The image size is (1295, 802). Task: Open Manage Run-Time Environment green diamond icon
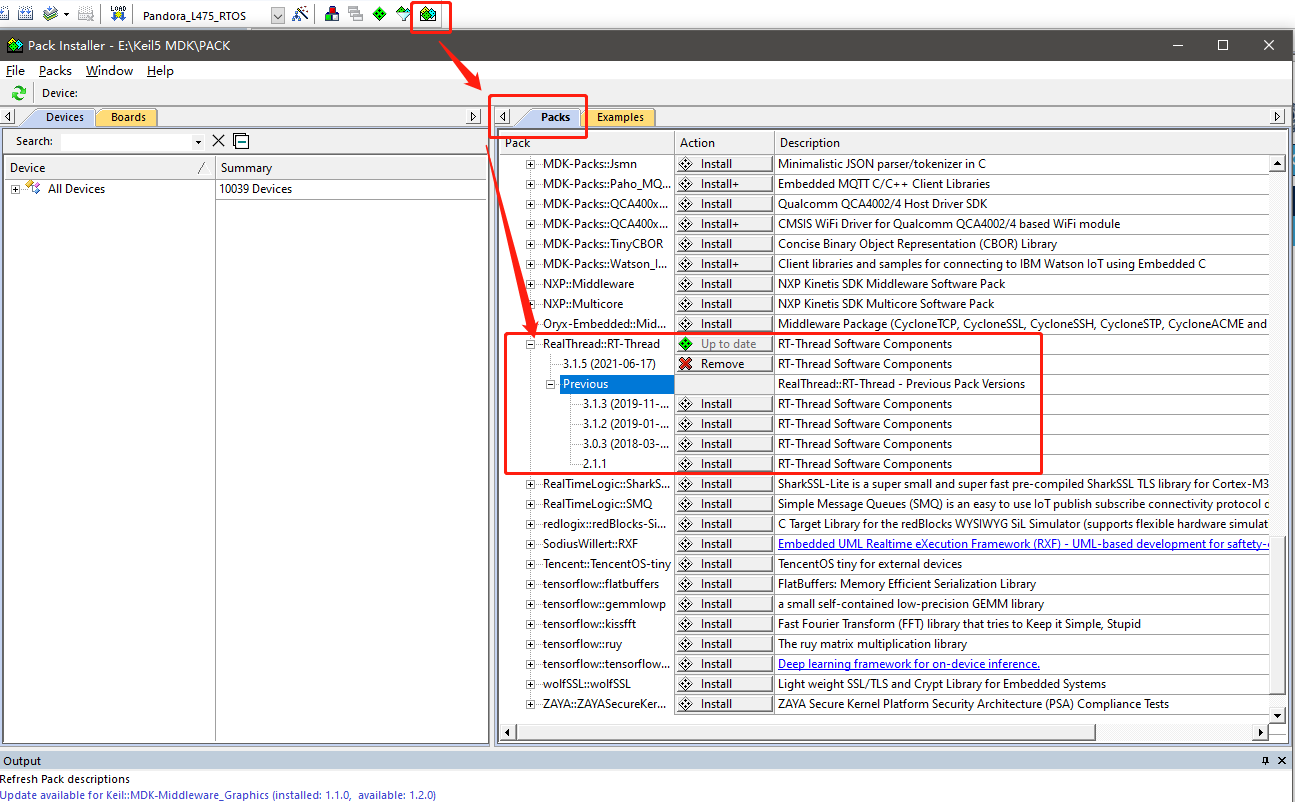pos(379,14)
